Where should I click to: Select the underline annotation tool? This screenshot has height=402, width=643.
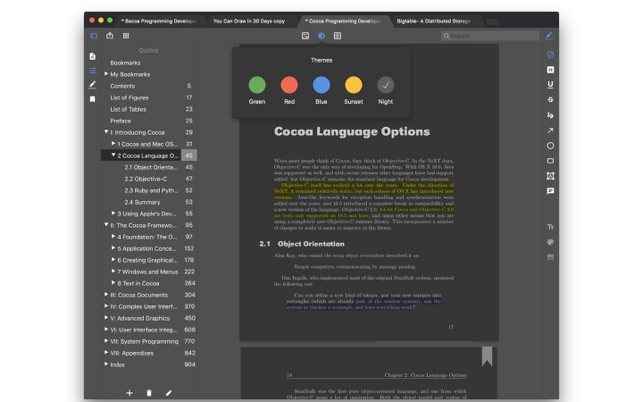point(550,84)
